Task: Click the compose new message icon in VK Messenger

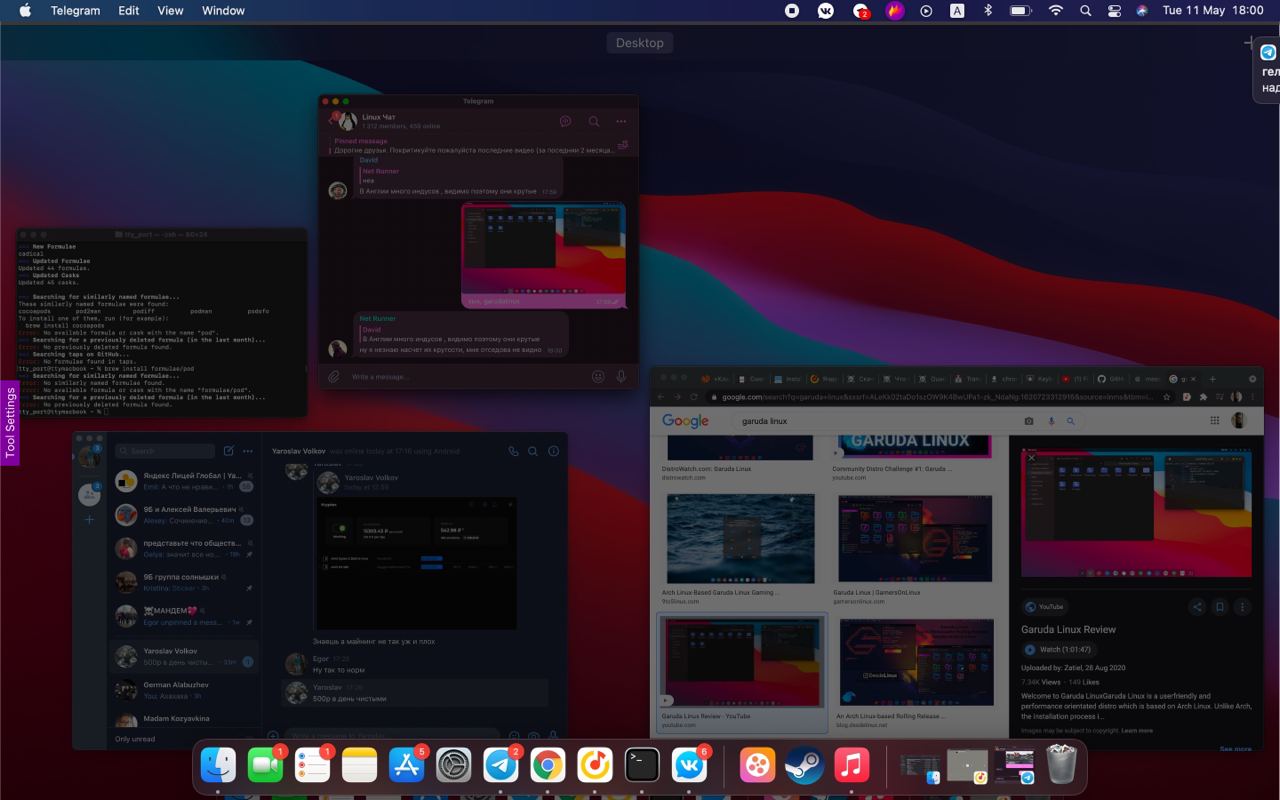Action: 229,451
